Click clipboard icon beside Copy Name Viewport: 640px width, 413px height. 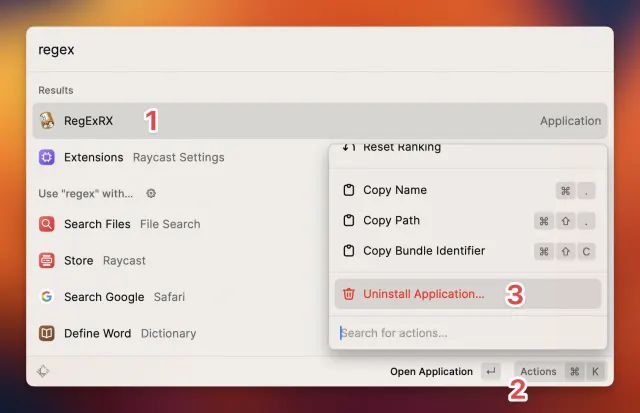pyautogui.click(x=349, y=190)
